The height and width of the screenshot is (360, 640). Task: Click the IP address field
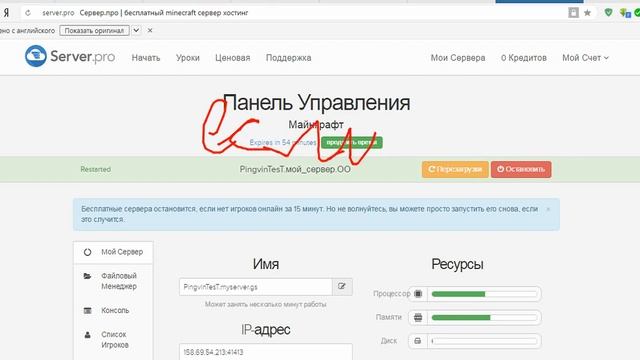[x=266, y=352]
